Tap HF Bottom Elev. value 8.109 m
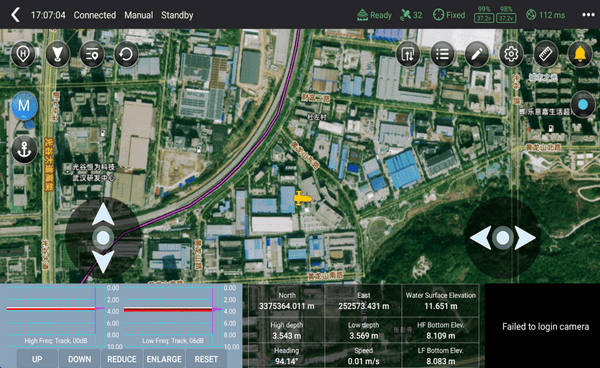Viewport: 600px width, 368px height. [x=441, y=336]
